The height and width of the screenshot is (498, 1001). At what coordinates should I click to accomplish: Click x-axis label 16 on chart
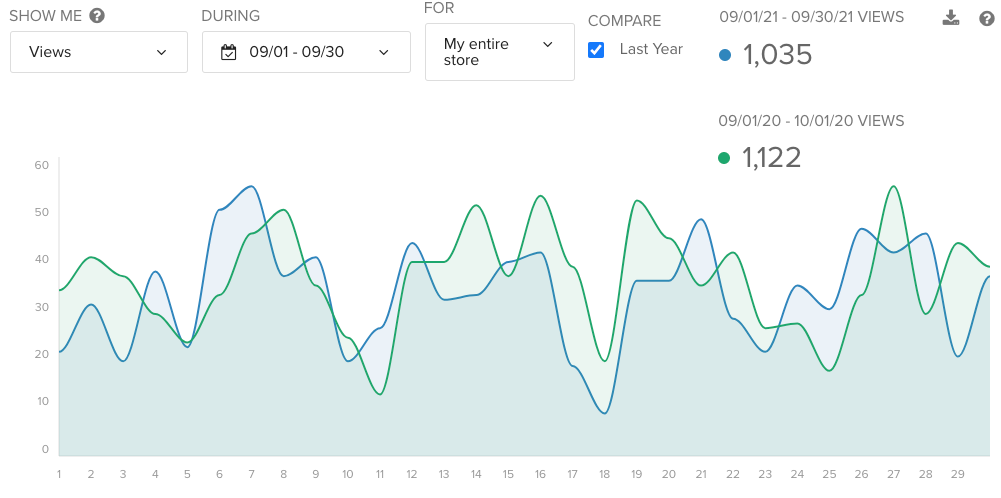coord(540,474)
